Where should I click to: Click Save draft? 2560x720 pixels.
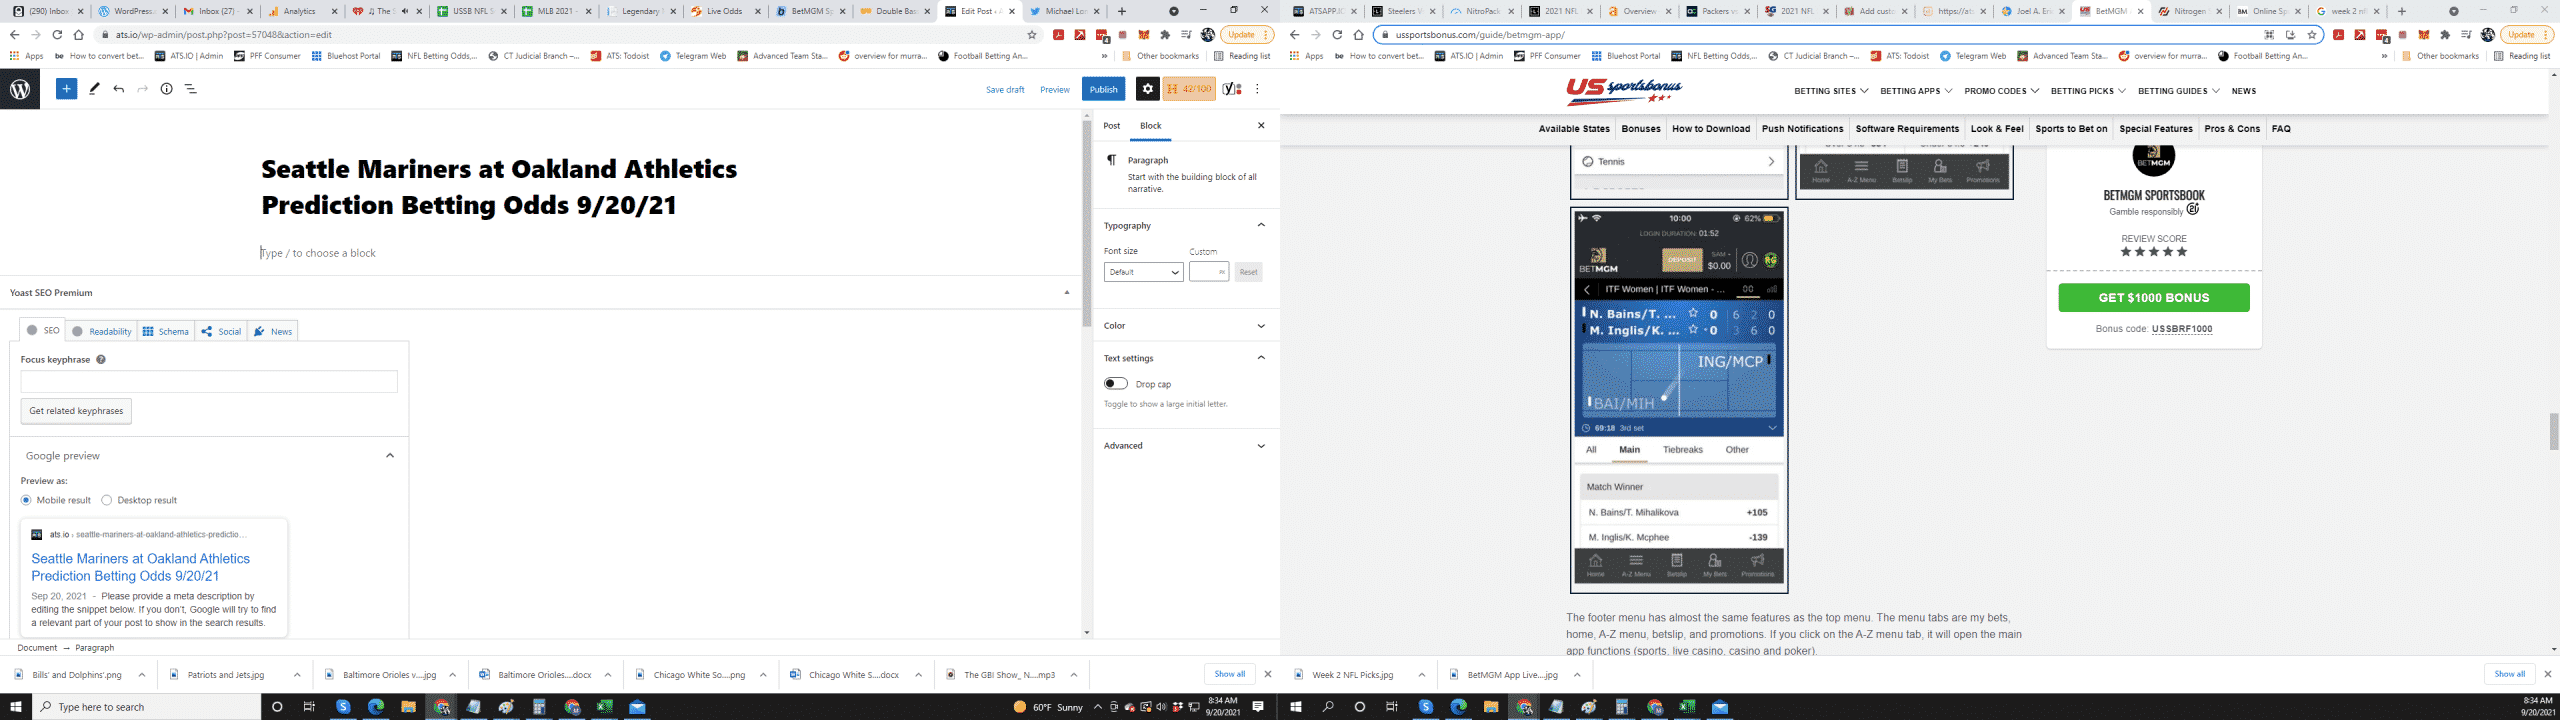1004,90
